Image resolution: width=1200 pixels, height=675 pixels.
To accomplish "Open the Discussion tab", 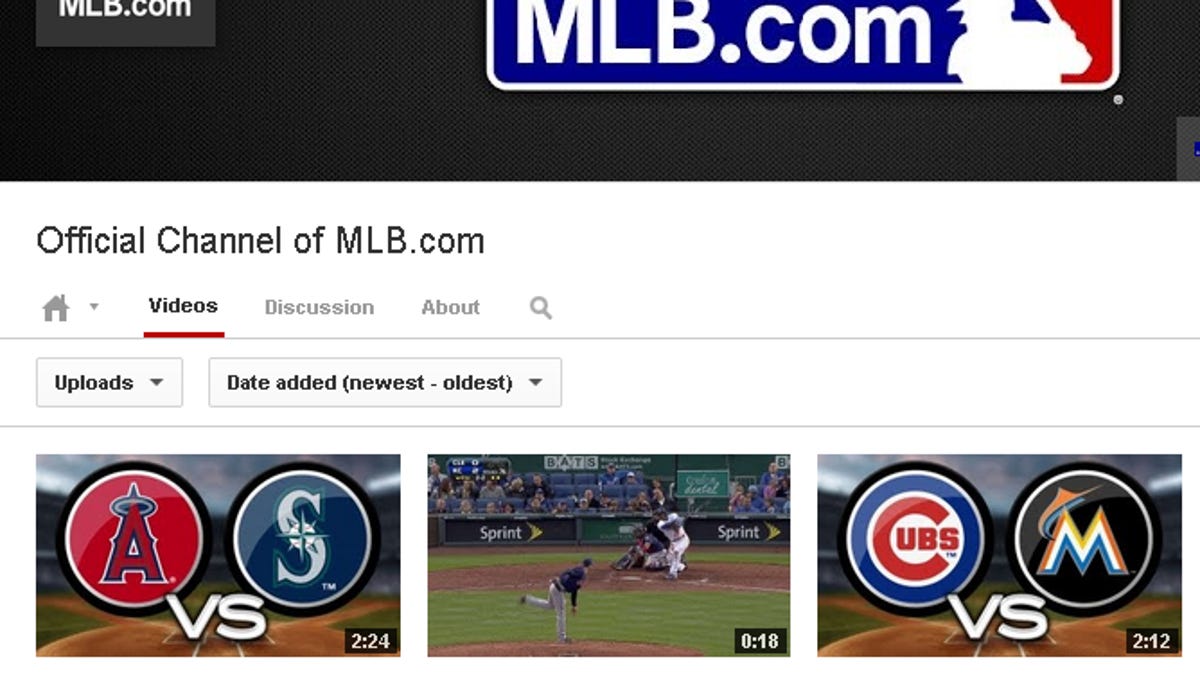I will tap(319, 308).
